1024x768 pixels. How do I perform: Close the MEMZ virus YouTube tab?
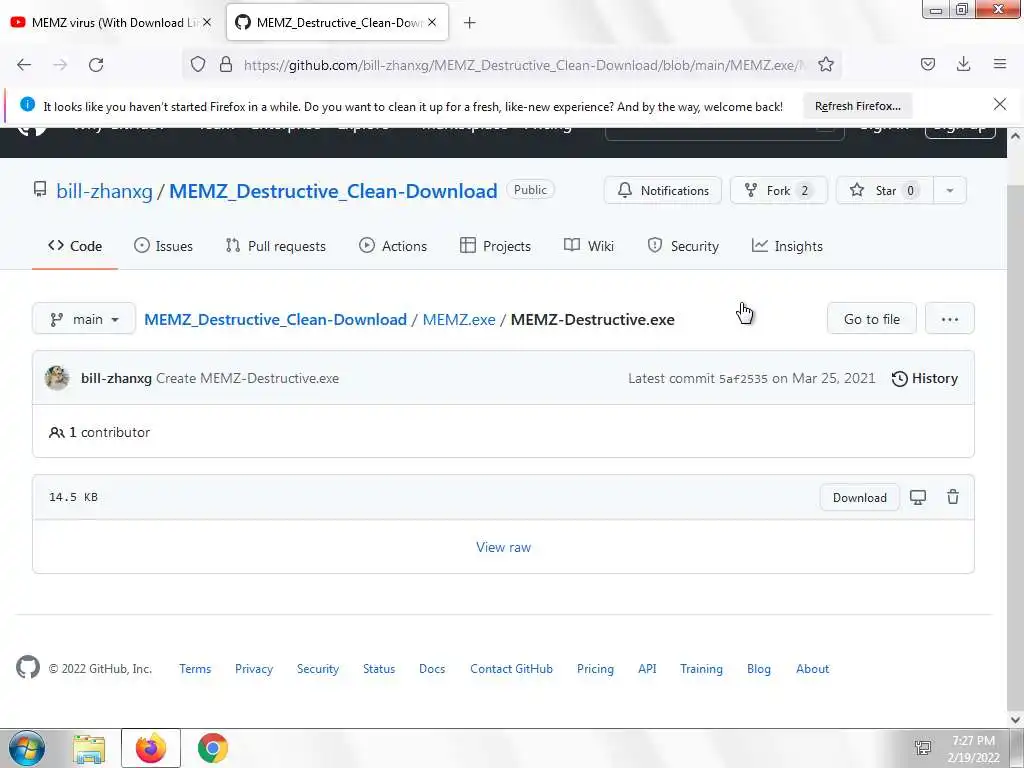coord(207,22)
